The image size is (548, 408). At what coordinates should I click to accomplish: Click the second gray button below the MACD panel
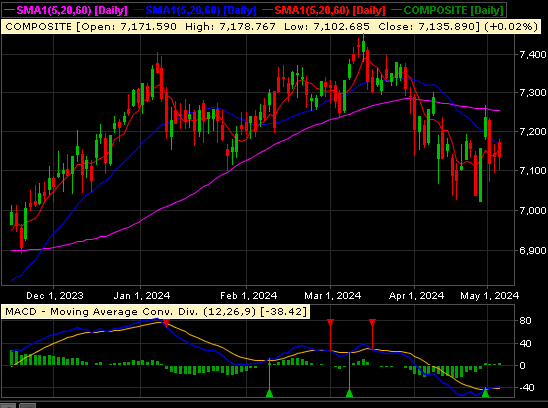pos(28,406)
